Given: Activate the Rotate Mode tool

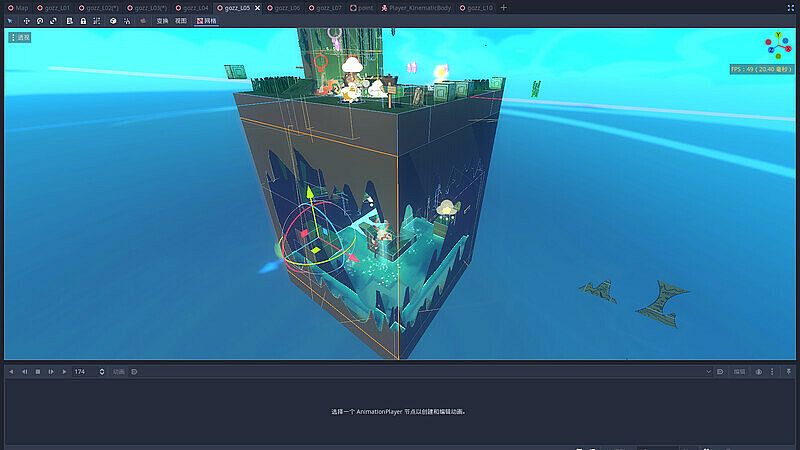Looking at the screenshot, I should coord(40,20).
